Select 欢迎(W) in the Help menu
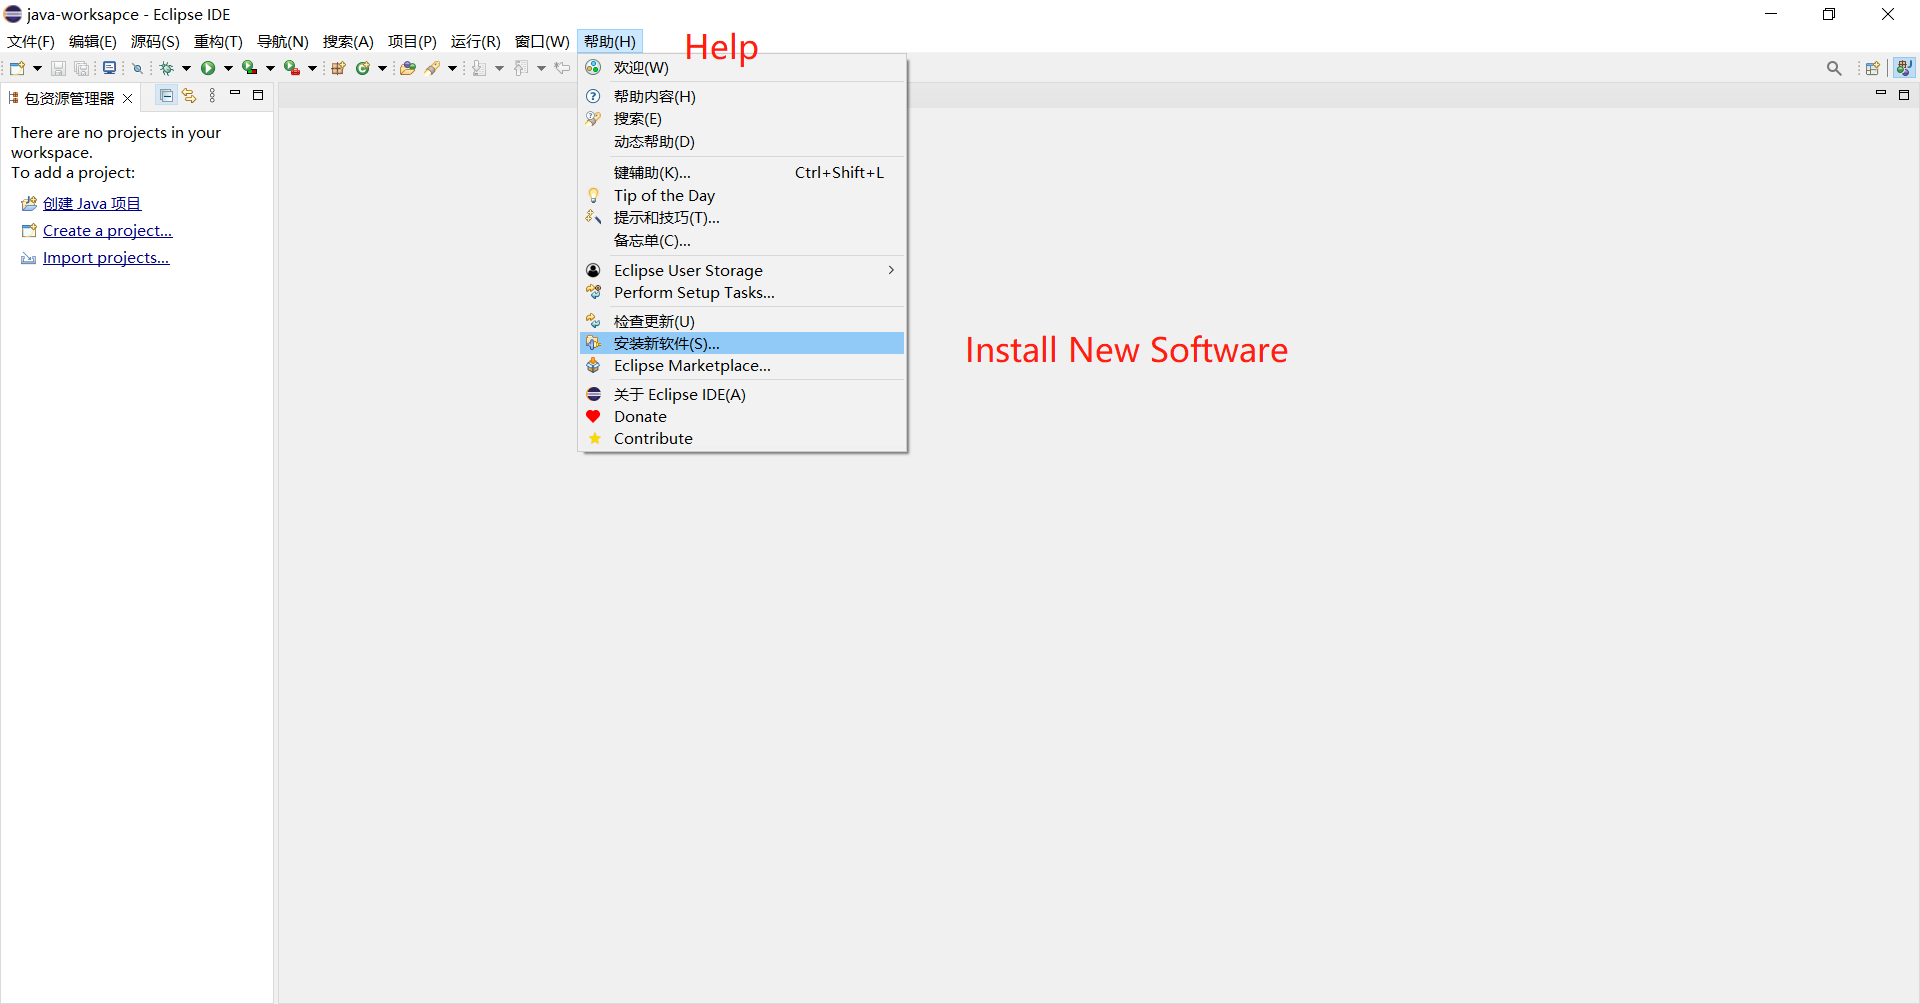This screenshot has height=1004, width=1920. point(742,67)
